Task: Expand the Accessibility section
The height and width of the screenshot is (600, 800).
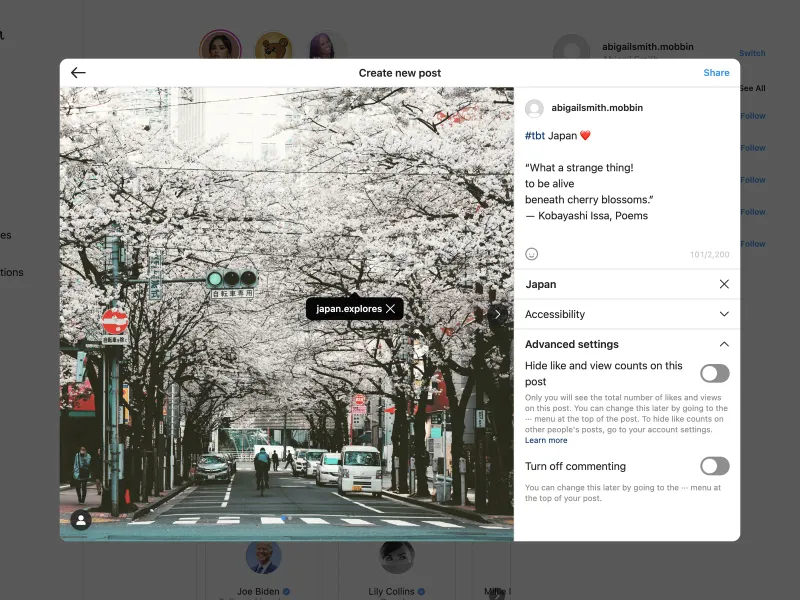Action: click(627, 314)
